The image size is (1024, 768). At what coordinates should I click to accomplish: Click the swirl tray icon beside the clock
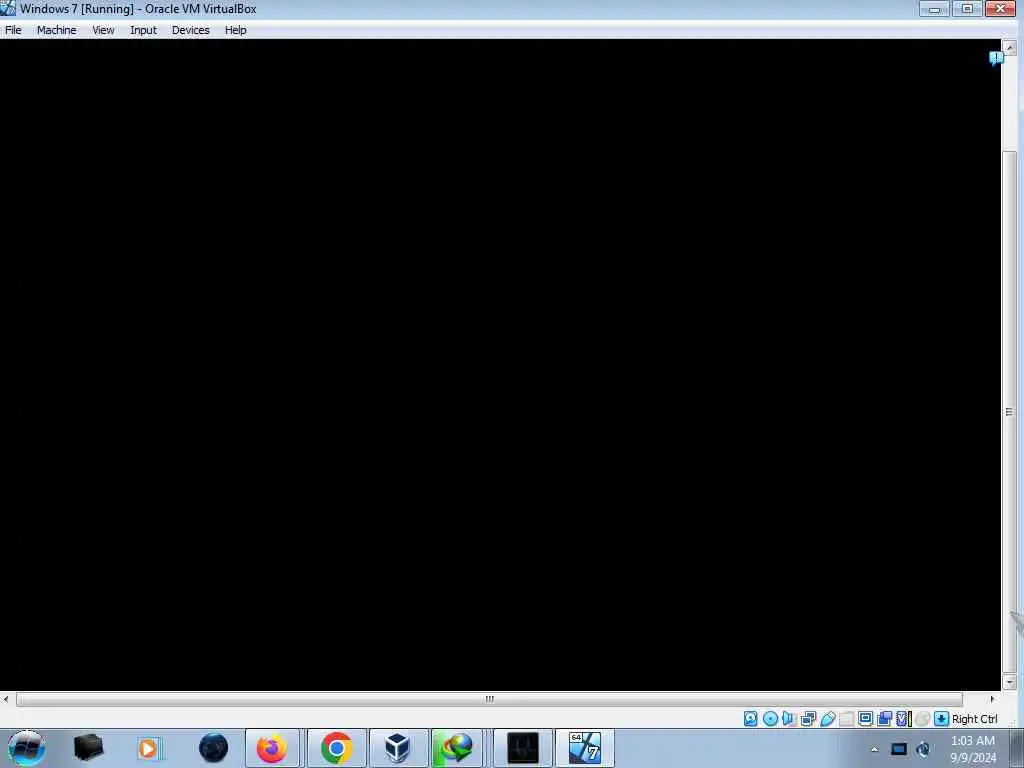[x=923, y=749]
